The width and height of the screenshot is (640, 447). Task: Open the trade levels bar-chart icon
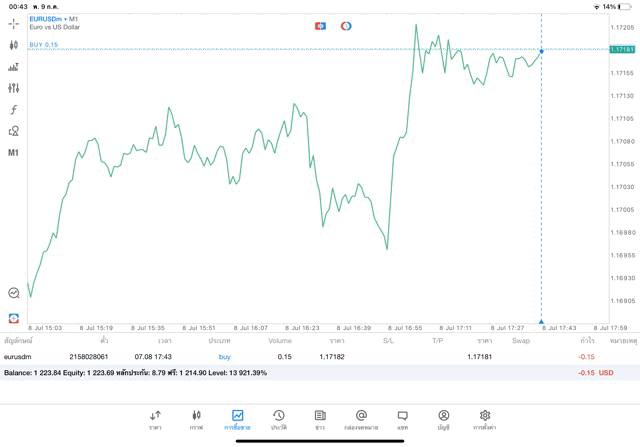coord(14,67)
